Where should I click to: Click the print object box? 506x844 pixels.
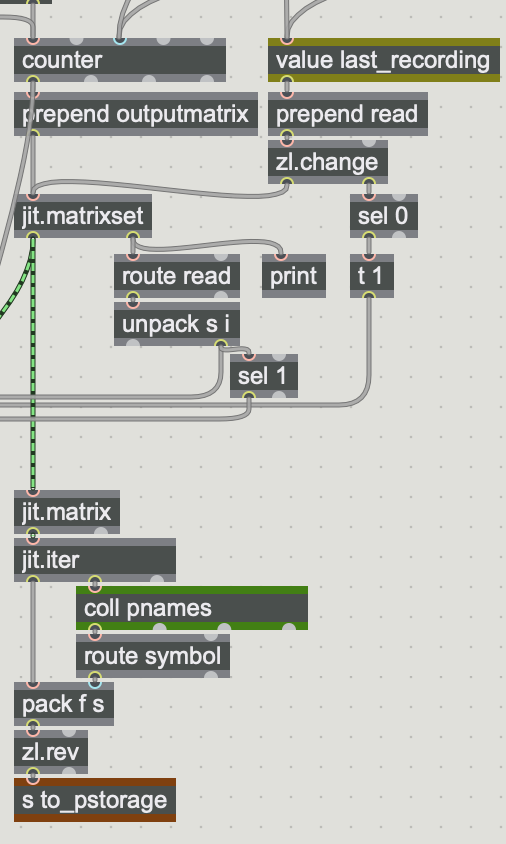pyautogui.click(x=294, y=276)
